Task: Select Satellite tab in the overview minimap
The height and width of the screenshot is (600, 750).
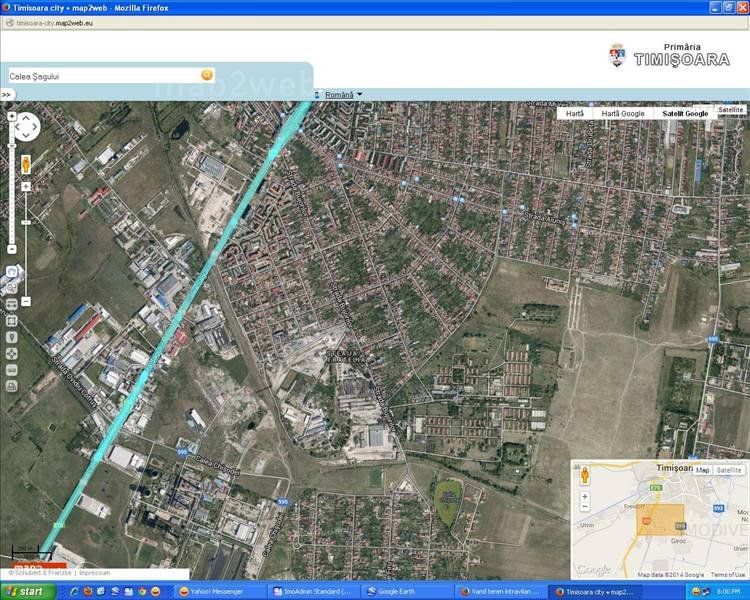Action: (x=729, y=470)
